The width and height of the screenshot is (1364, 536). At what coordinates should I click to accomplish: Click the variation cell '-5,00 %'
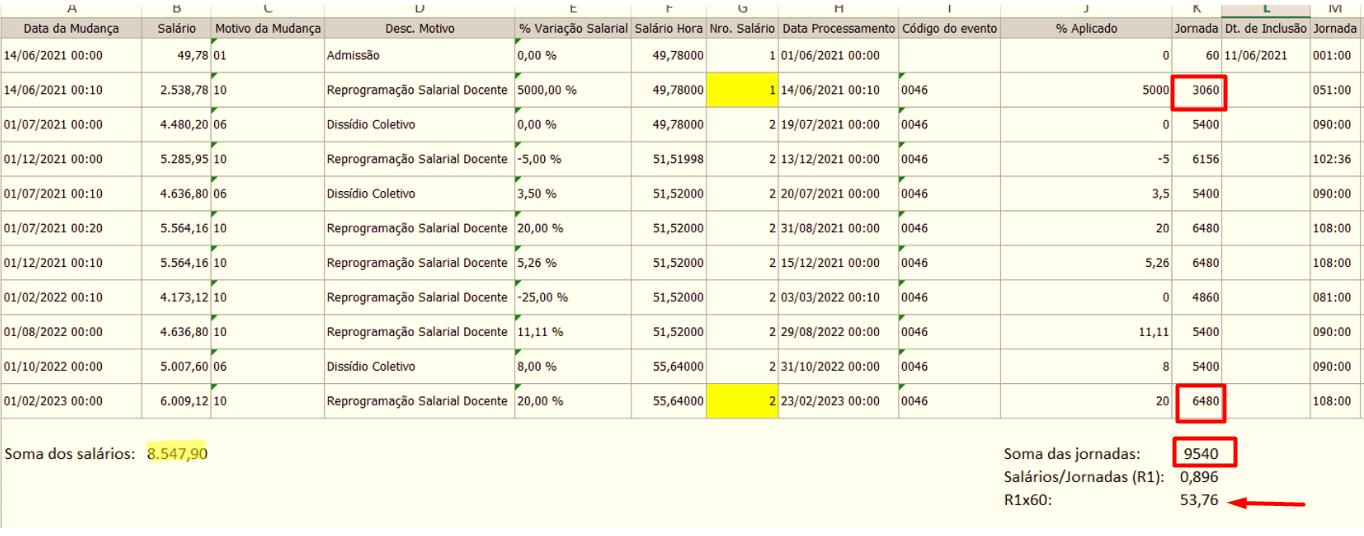pos(574,159)
